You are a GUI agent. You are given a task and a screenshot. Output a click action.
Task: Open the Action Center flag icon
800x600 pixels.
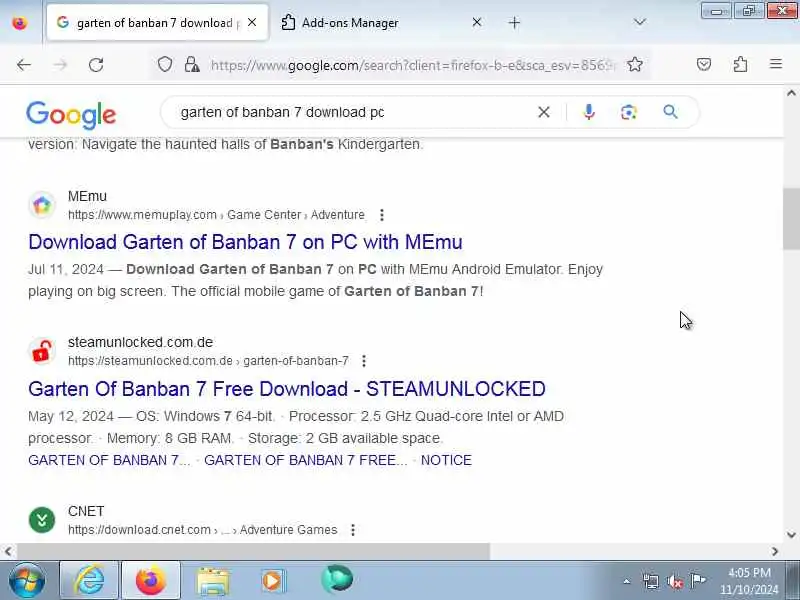pos(698,581)
